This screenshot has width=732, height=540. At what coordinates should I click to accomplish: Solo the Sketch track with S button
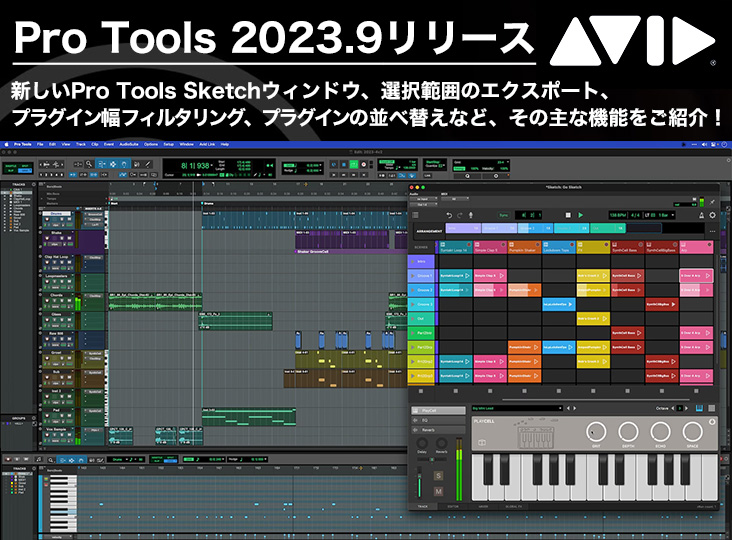coord(438,476)
